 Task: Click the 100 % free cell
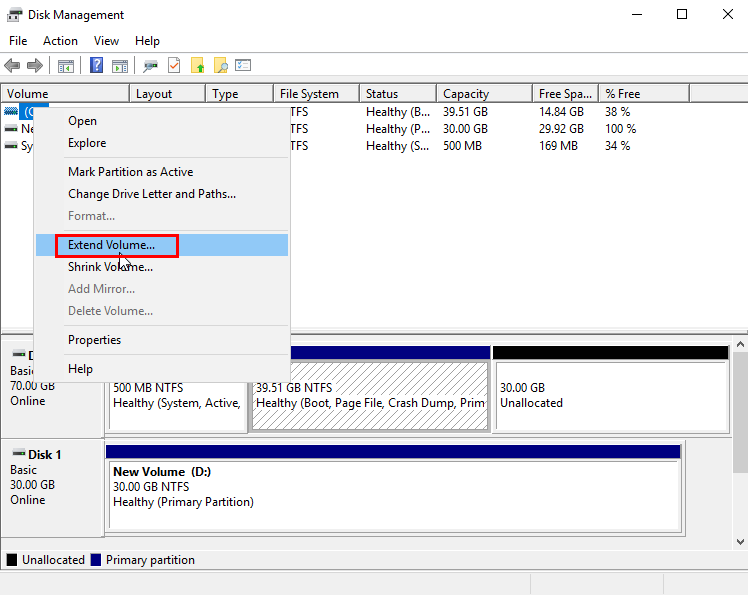(621, 129)
